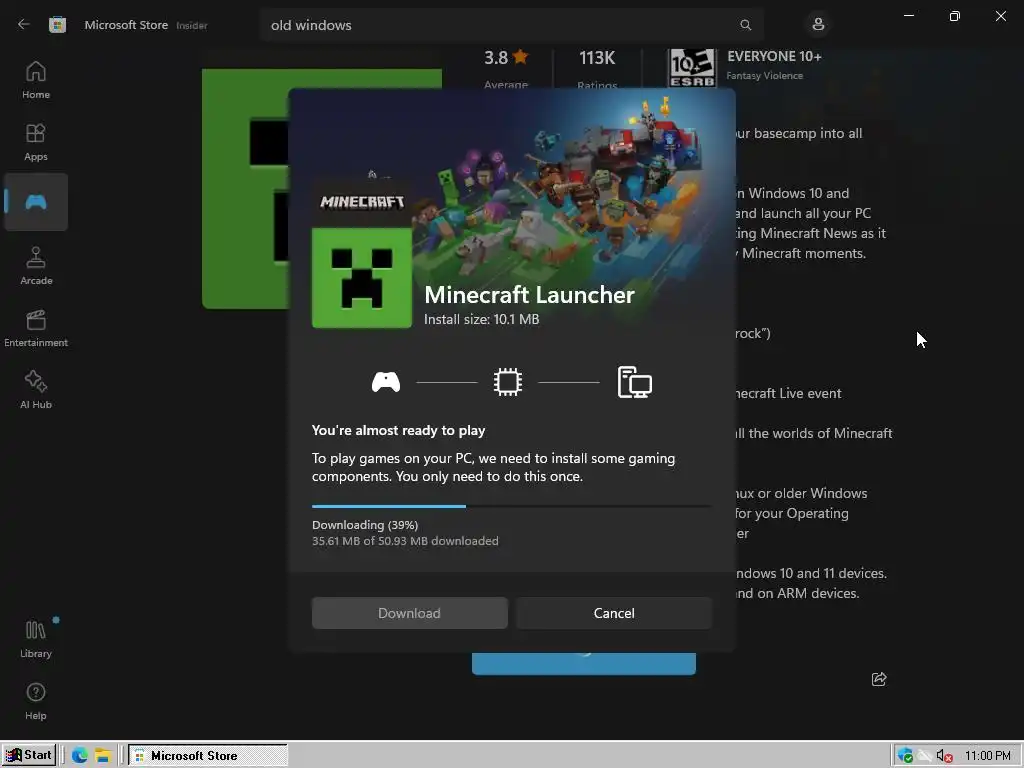Open the user account profile icon

coord(818,25)
